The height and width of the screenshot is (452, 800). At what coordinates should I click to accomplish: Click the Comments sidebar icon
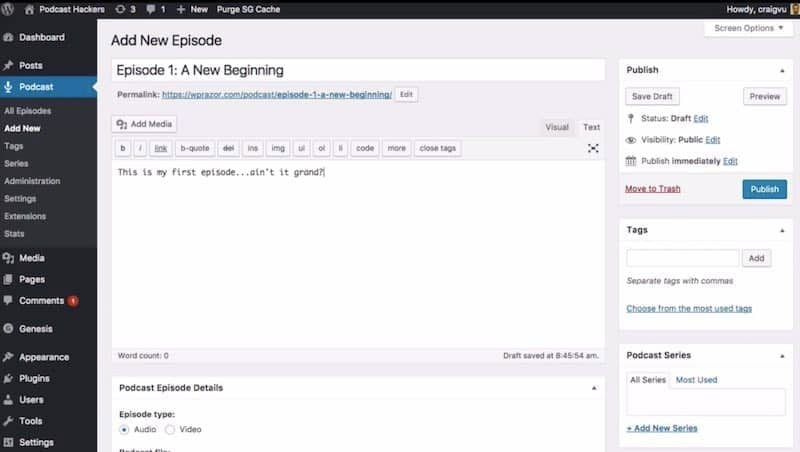coord(8,300)
